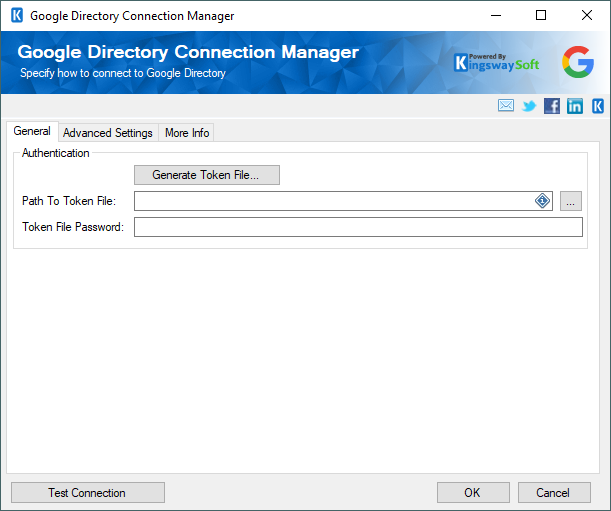
Task: Click Test Connection button
Action: click(x=88, y=493)
